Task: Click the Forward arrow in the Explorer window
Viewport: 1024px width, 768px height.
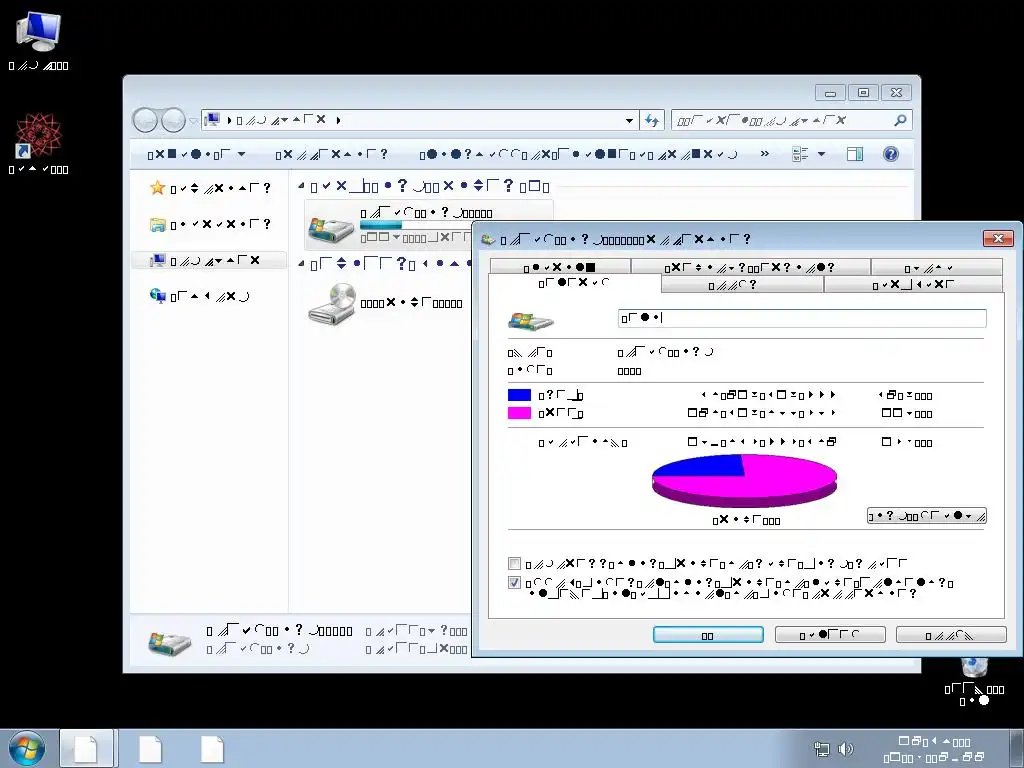Action: coord(173,120)
